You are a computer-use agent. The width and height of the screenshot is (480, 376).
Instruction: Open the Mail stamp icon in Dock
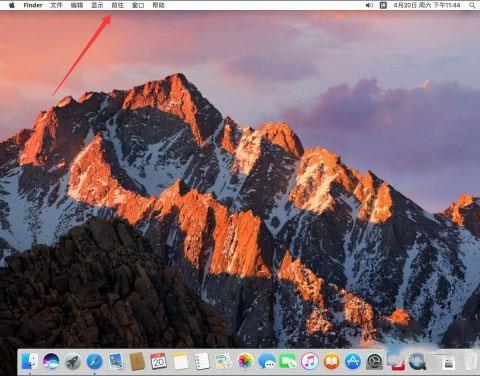[x=116, y=361]
